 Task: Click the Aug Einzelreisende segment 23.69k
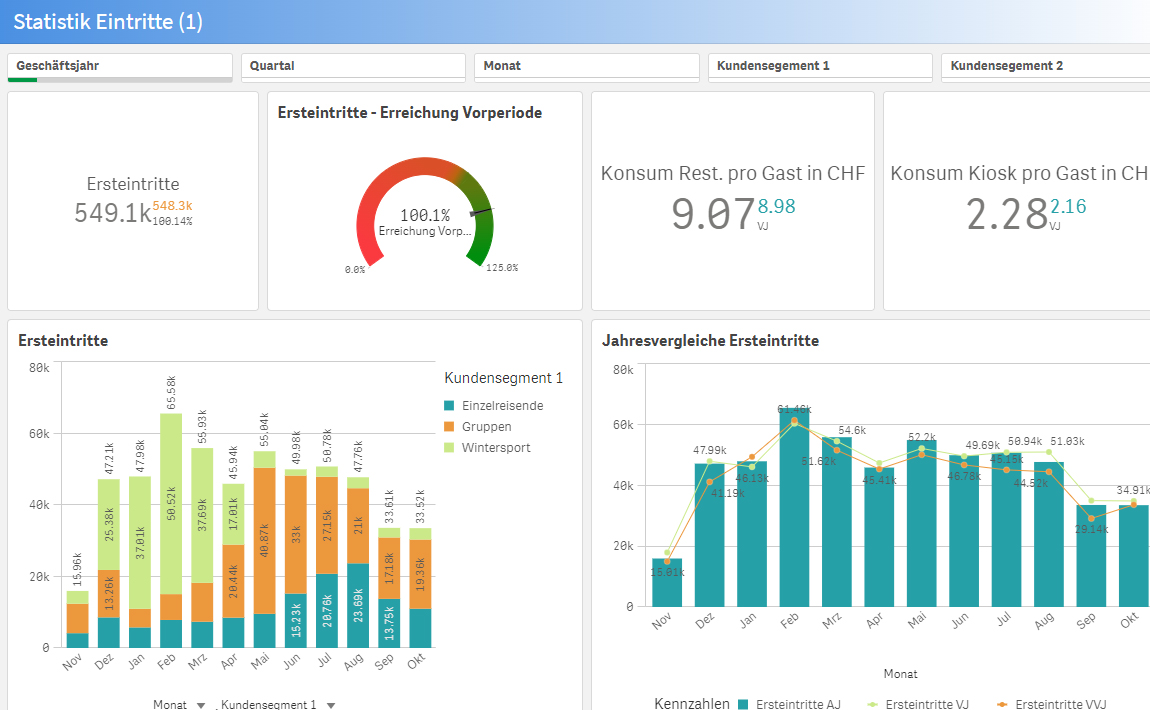pyautogui.click(x=358, y=605)
